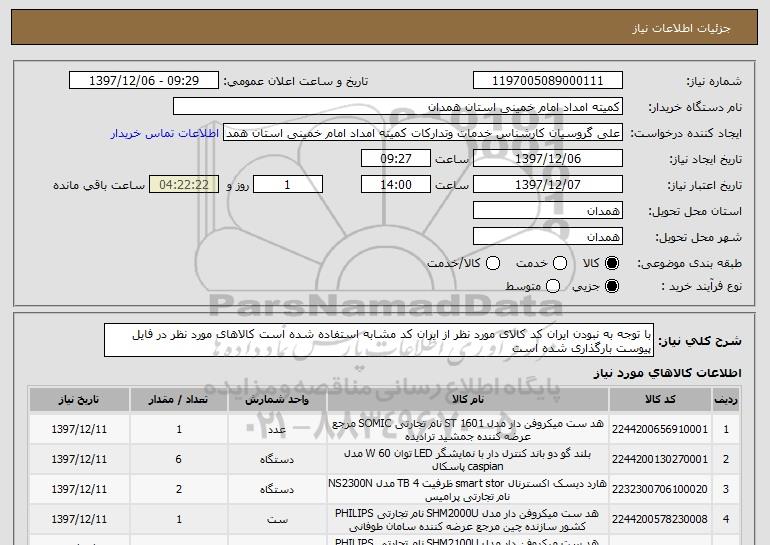Click validity date field 1397/12/07

(548, 185)
